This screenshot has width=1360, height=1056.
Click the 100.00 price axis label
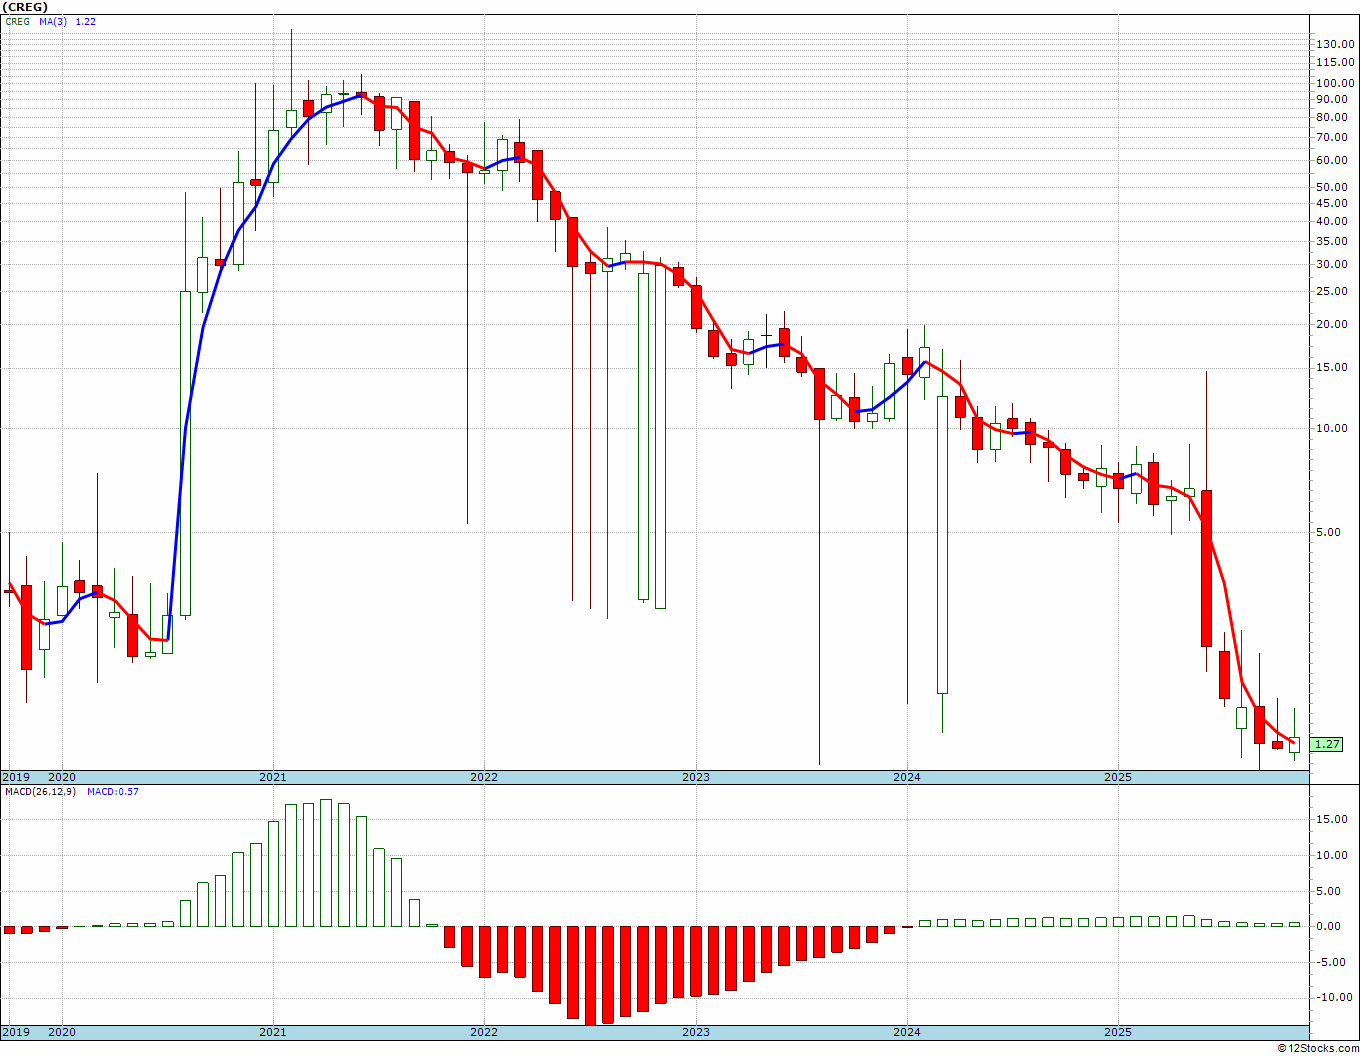1335,84
